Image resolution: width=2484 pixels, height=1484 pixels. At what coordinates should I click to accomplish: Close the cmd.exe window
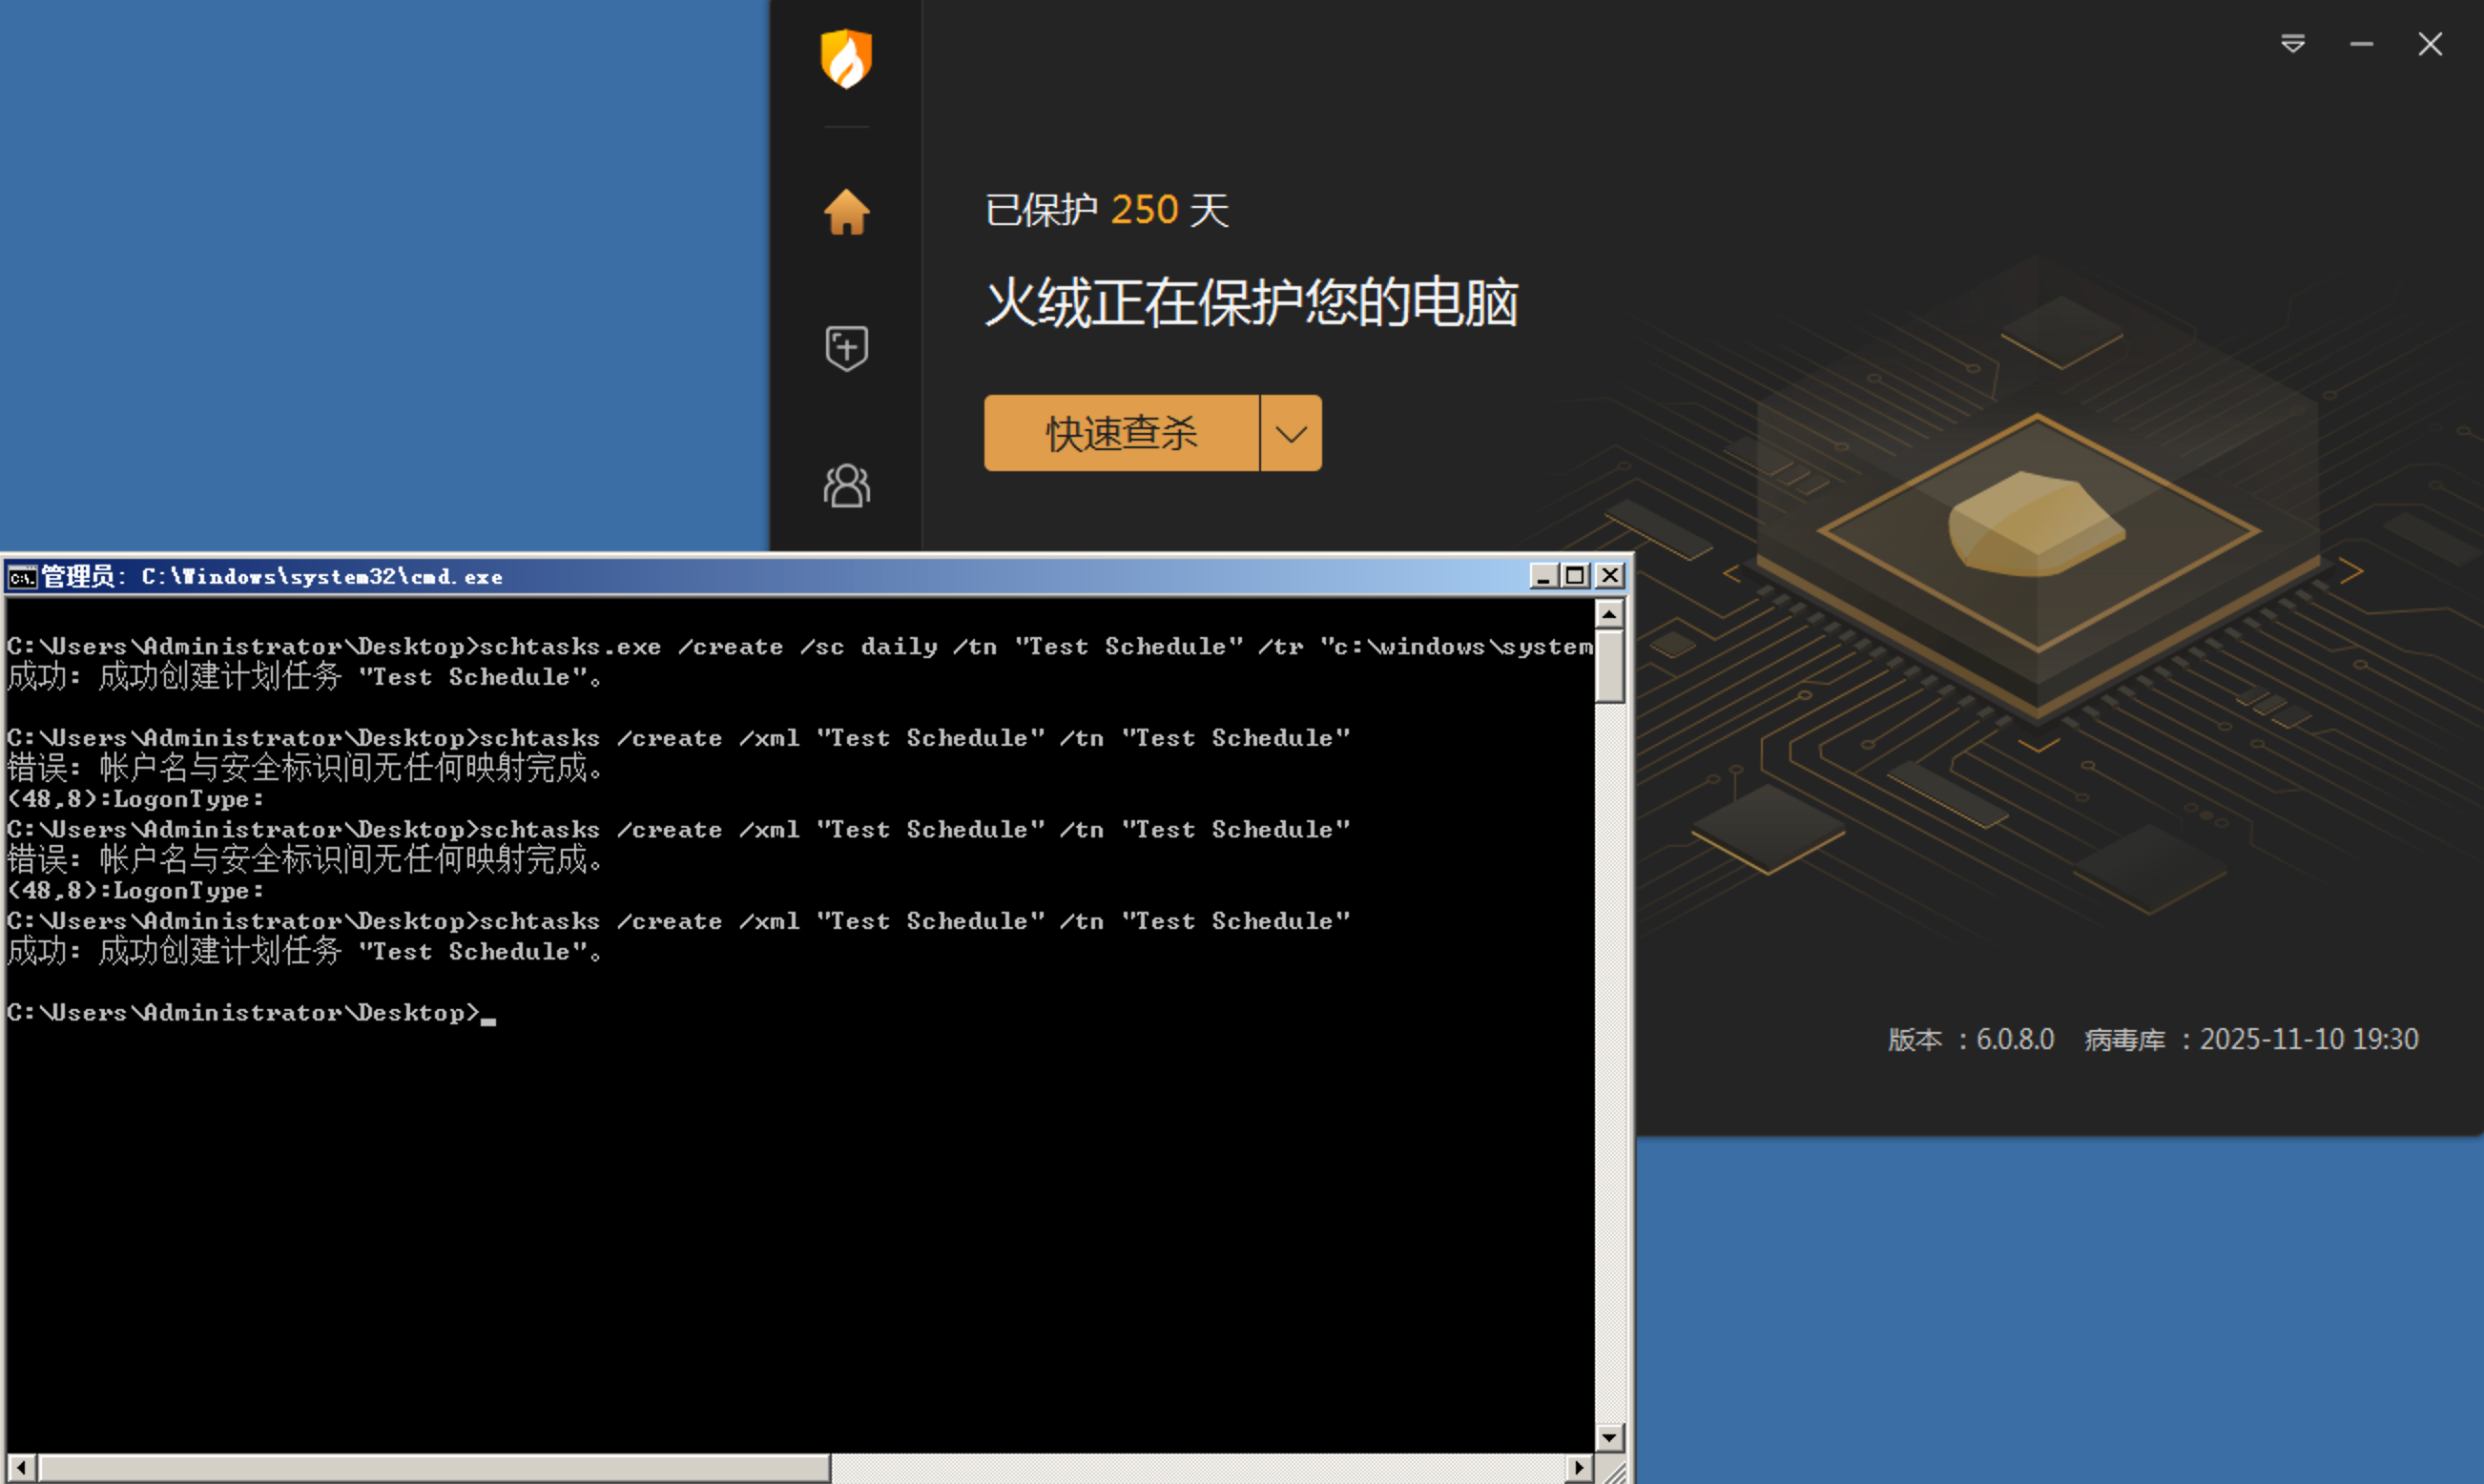tap(1610, 576)
